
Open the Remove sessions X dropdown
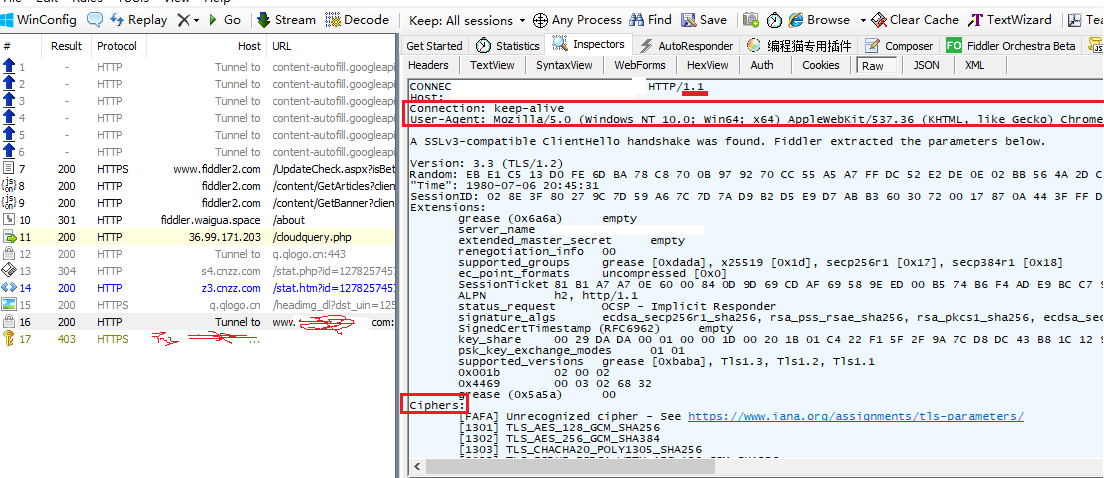[188, 20]
